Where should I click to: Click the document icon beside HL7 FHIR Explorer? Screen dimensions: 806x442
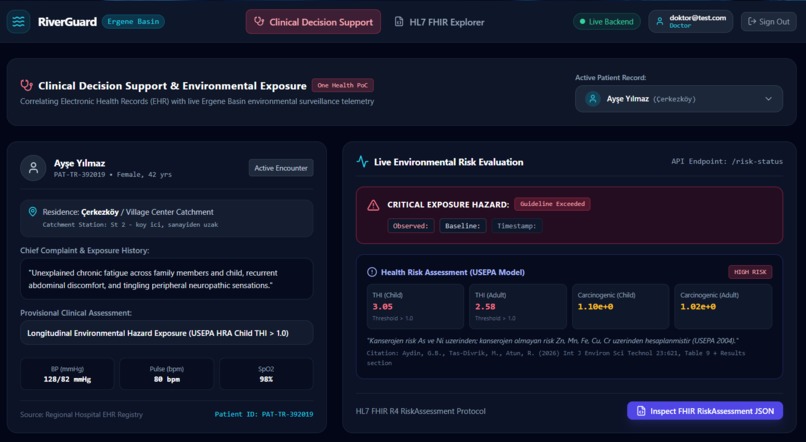coord(399,22)
